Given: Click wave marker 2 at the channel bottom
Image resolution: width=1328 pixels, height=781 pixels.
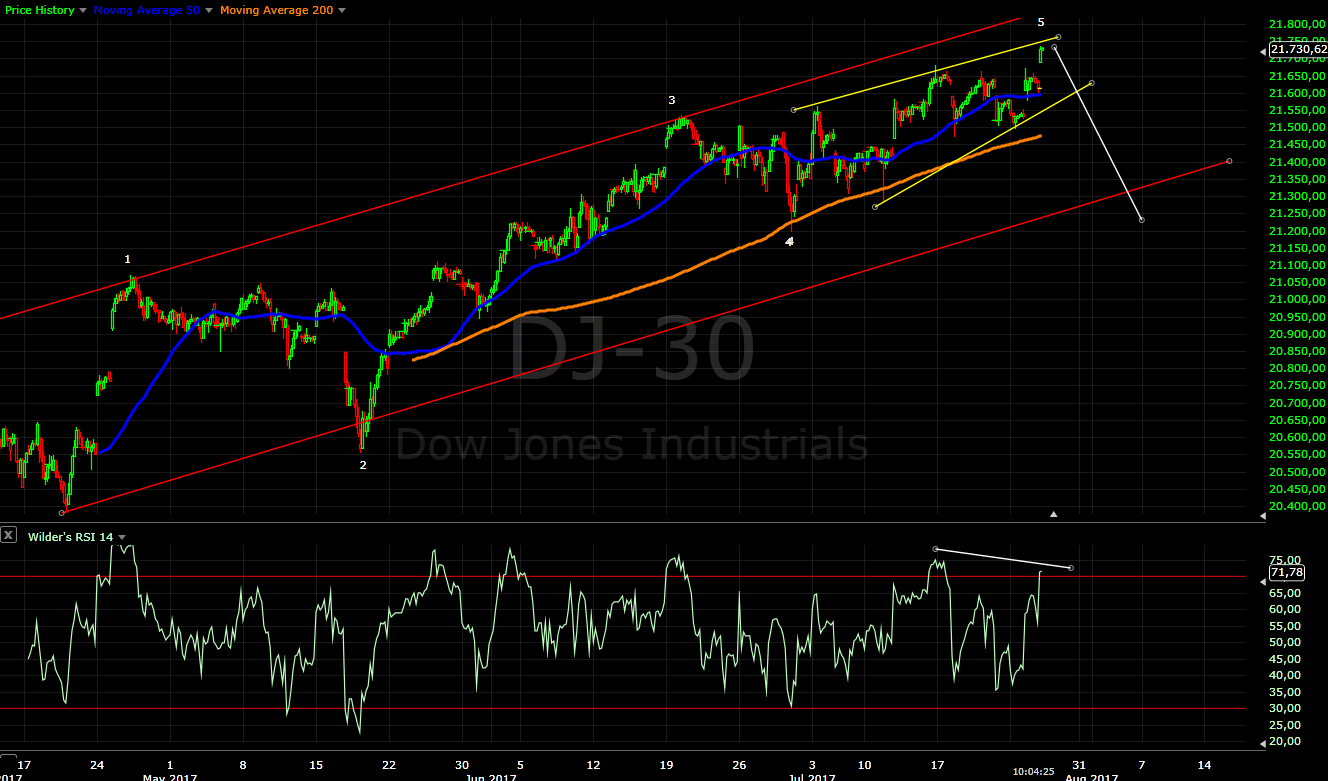Looking at the screenshot, I should pos(362,465).
